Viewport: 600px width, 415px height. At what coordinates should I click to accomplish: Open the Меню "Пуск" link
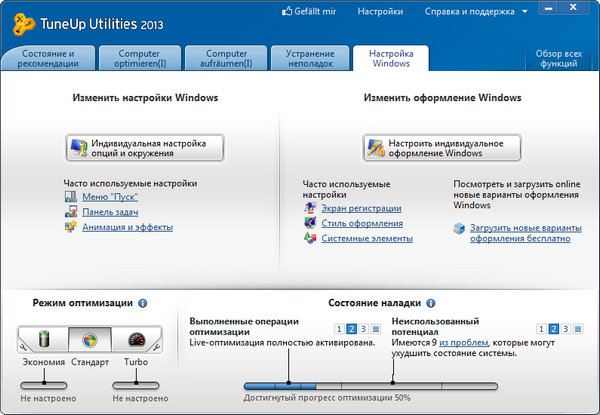click(110, 197)
